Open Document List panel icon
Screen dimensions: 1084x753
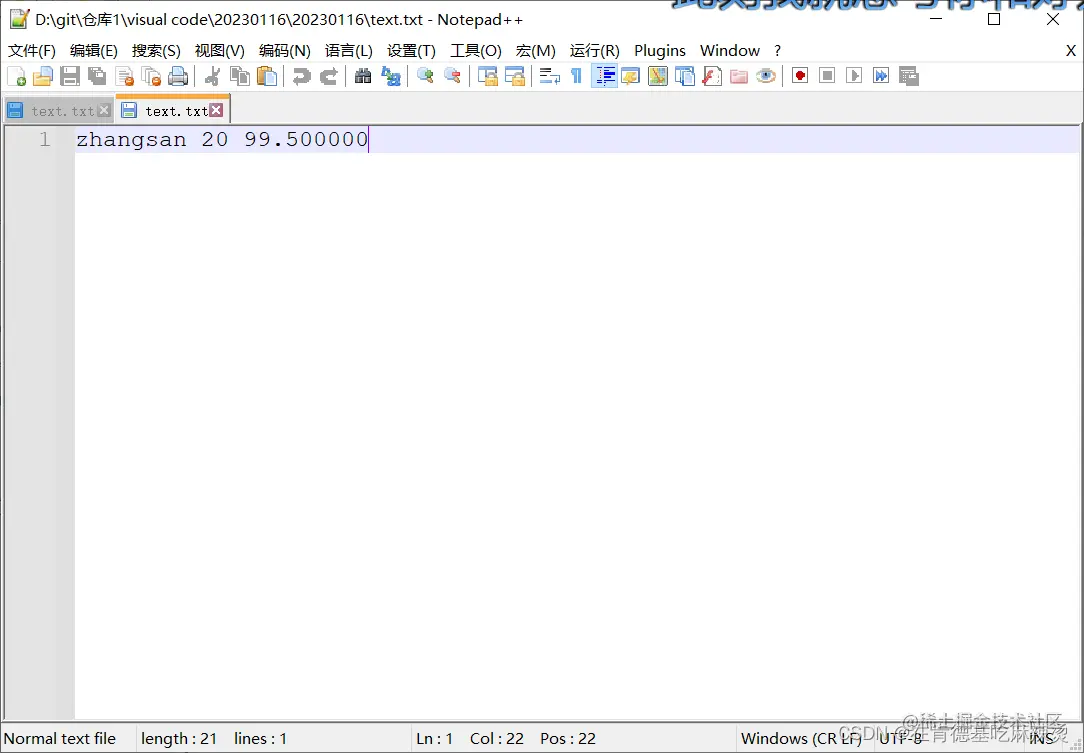[x=684, y=76]
